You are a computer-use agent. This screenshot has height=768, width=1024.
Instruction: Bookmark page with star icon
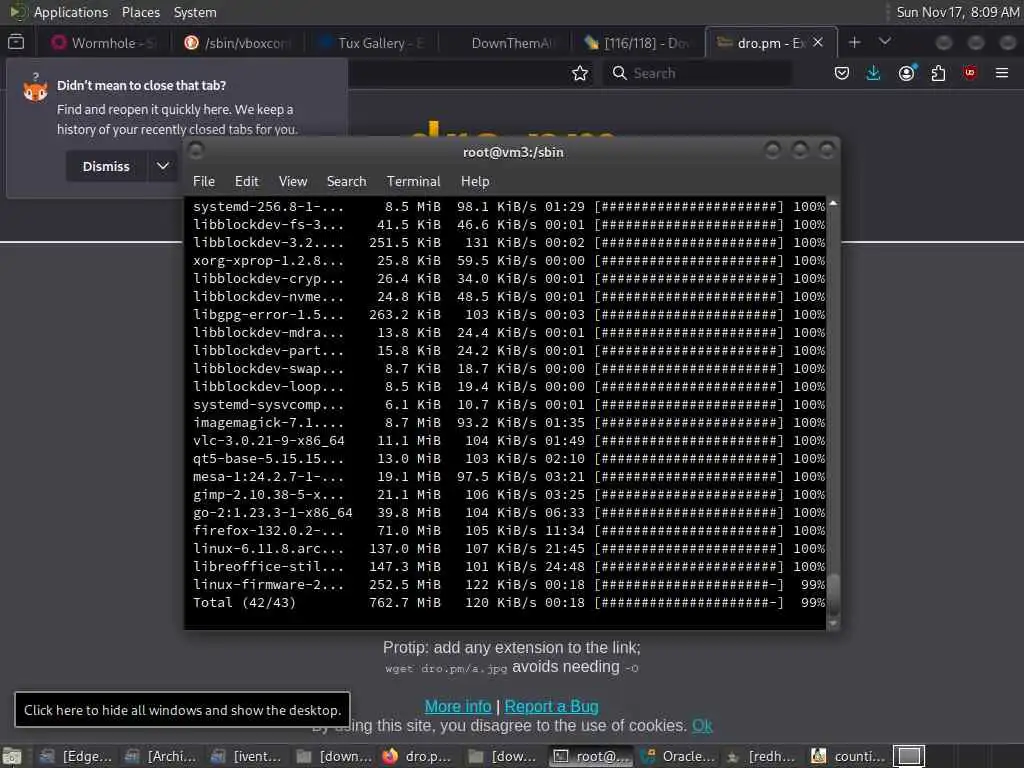[x=579, y=73]
